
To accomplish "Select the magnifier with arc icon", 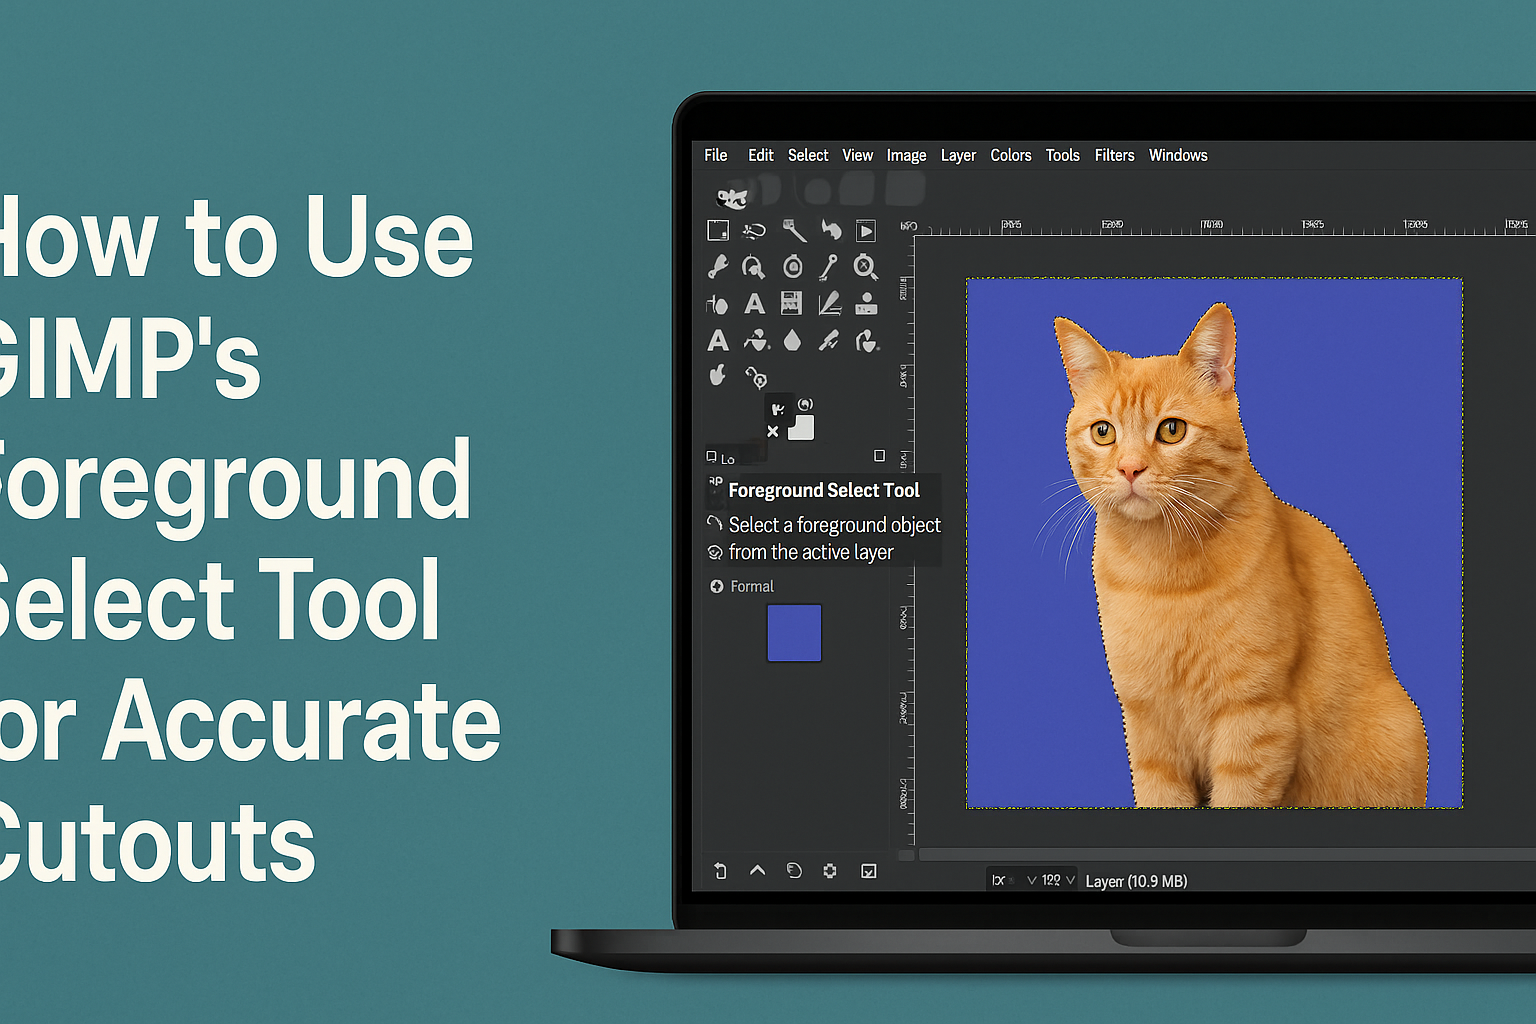I will pos(753,267).
